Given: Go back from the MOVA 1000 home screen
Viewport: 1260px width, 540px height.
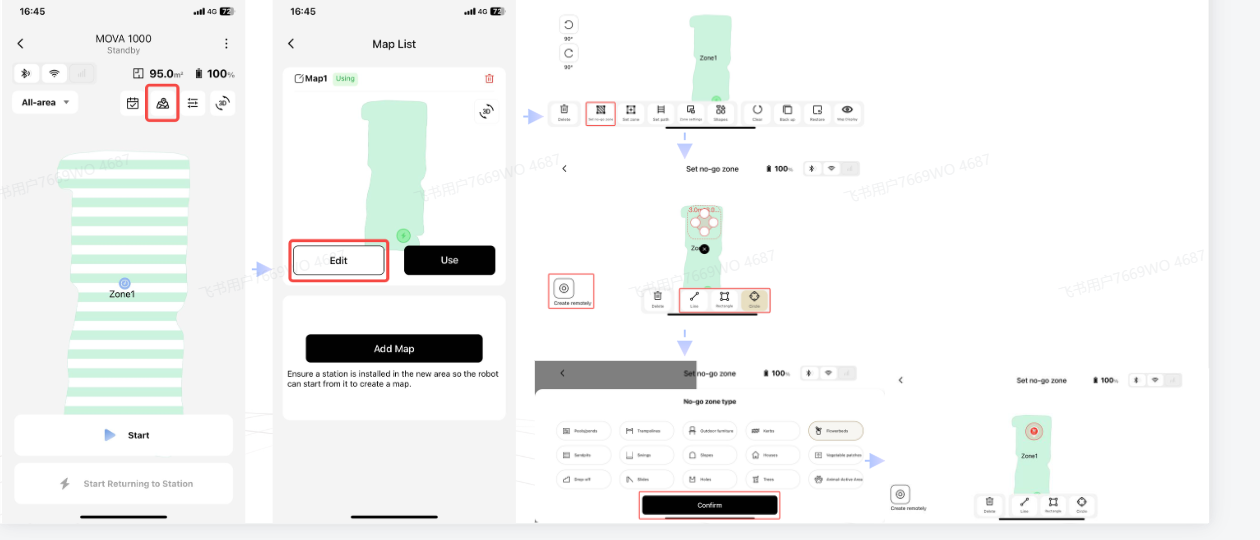Looking at the screenshot, I should (x=20, y=44).
